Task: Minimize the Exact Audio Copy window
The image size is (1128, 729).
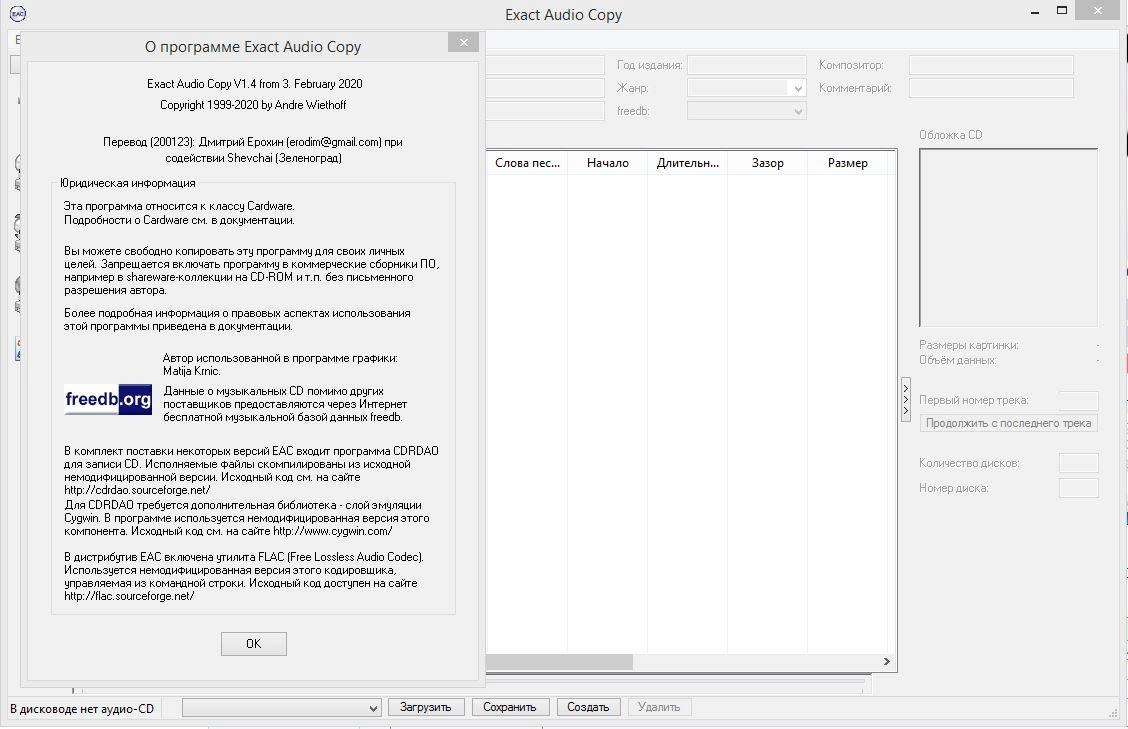Action: point(1034,12)
